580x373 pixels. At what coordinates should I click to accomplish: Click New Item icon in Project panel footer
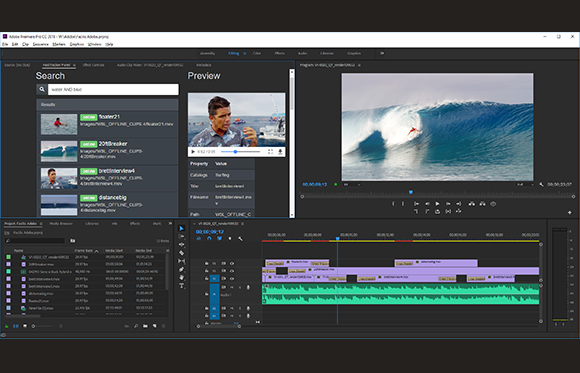tap(155, 326)
